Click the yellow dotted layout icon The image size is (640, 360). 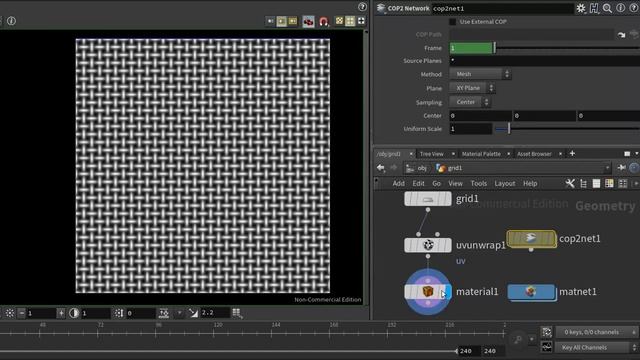339,21
